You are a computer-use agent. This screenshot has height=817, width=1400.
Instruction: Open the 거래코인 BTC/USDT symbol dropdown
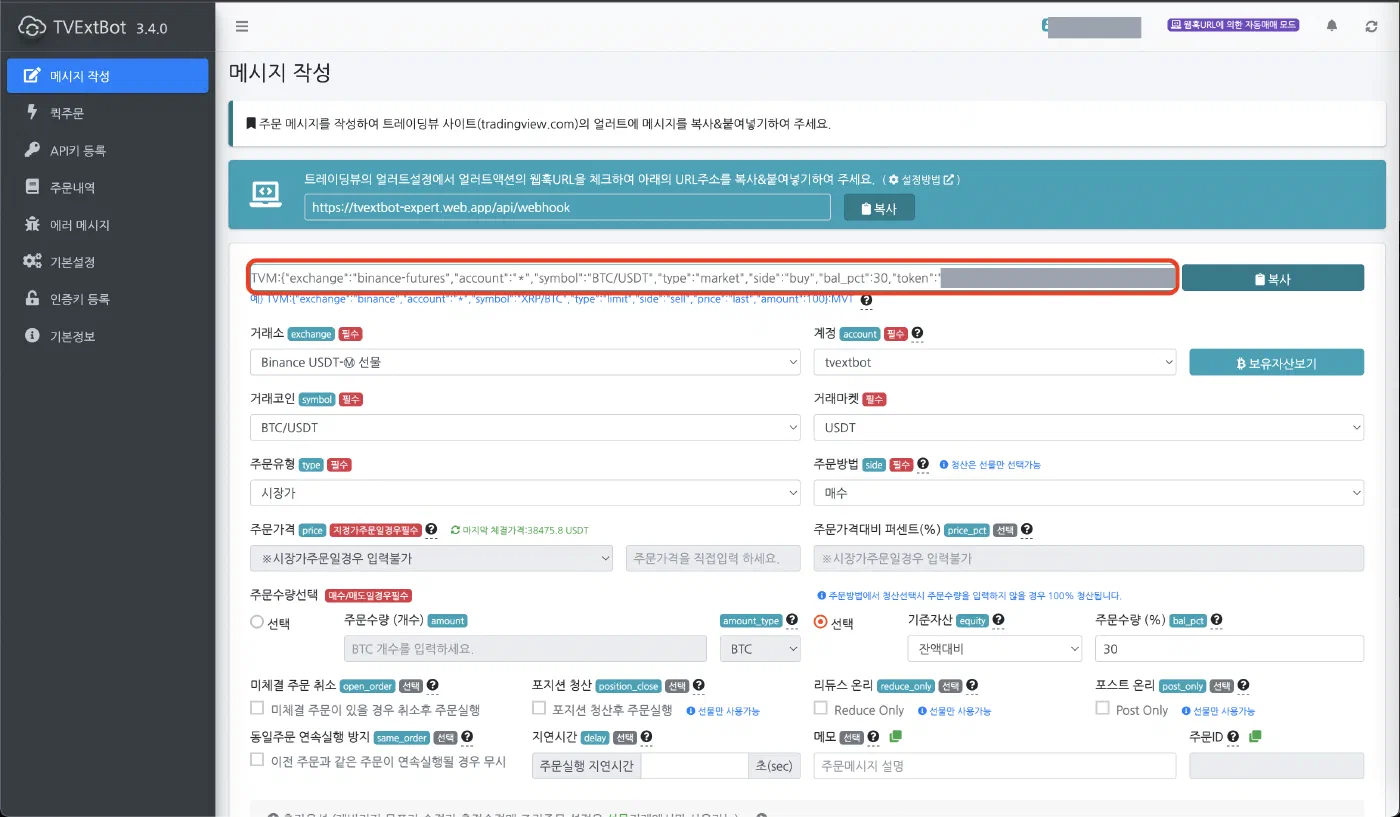[525, 428]
